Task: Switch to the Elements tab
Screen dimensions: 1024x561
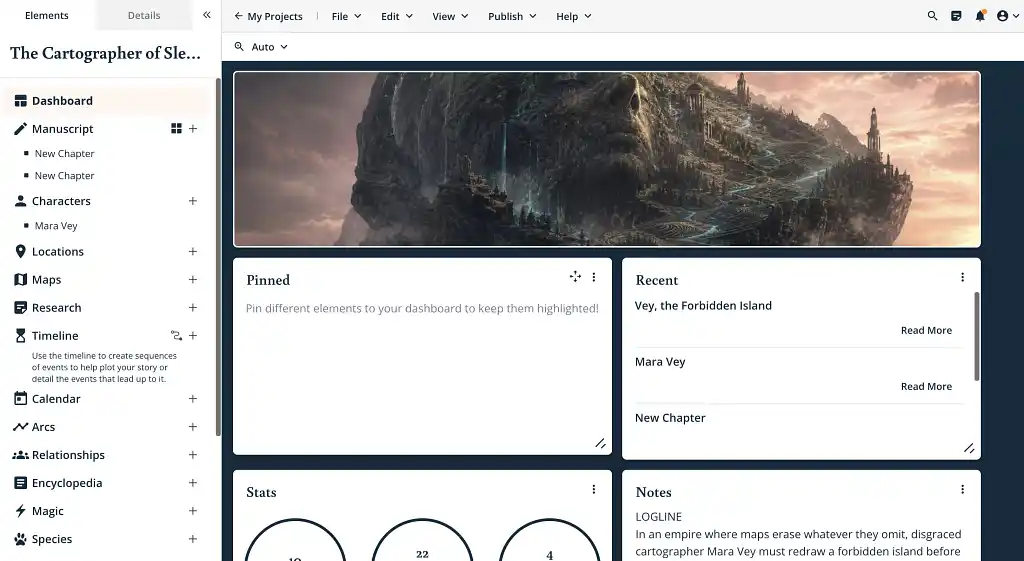Action: tap(46, 15)
